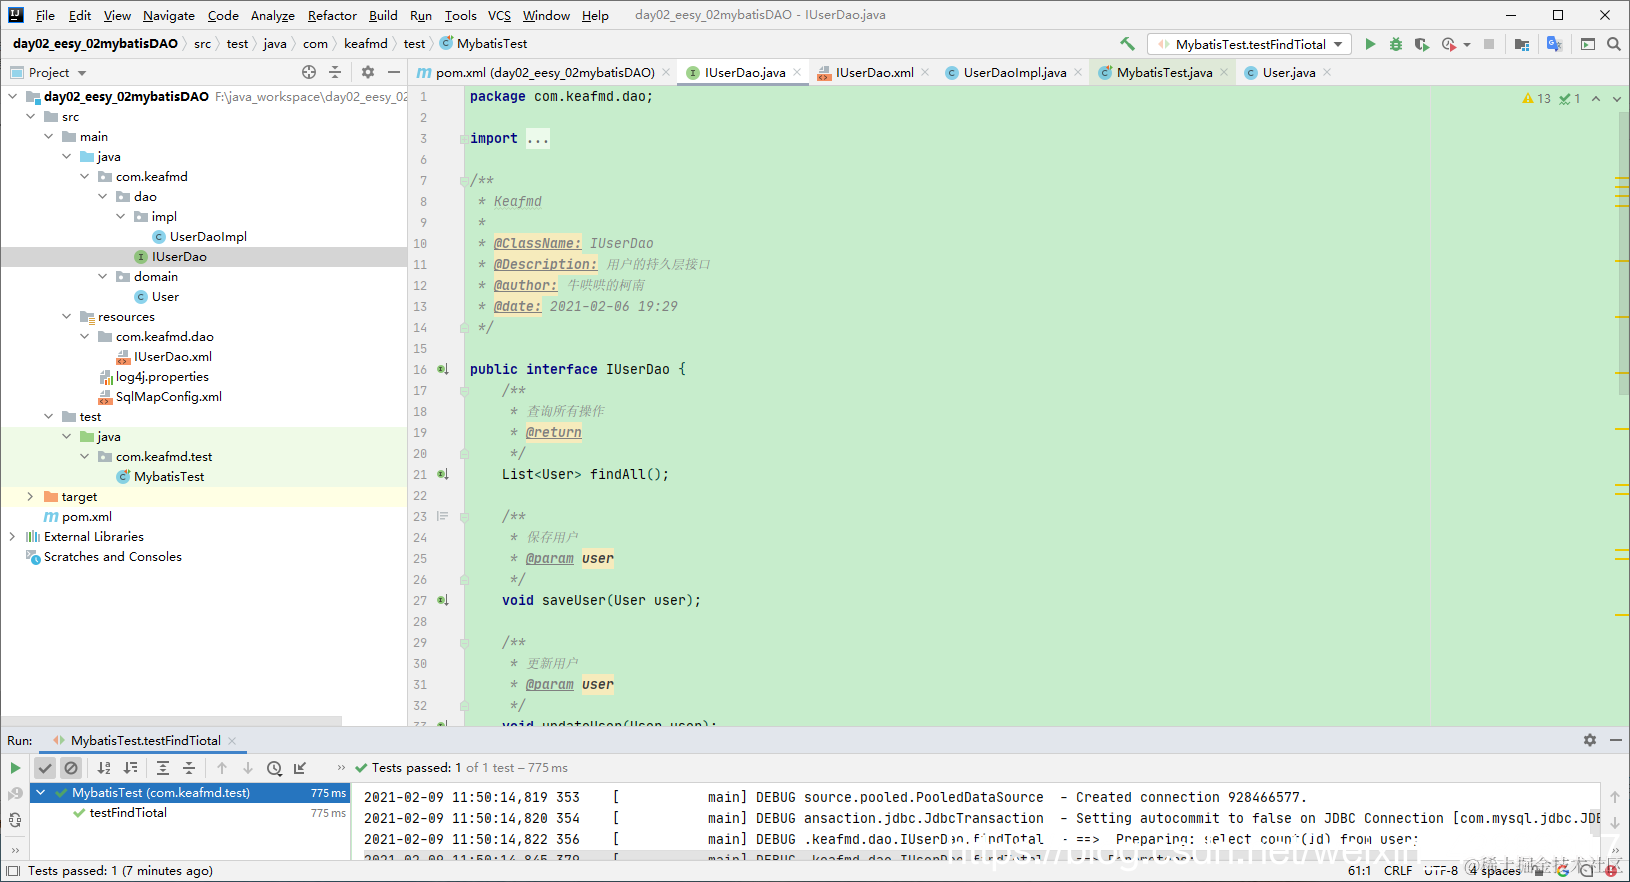Toggle the rendered doc view gutter icon

[x=443, y=517]
